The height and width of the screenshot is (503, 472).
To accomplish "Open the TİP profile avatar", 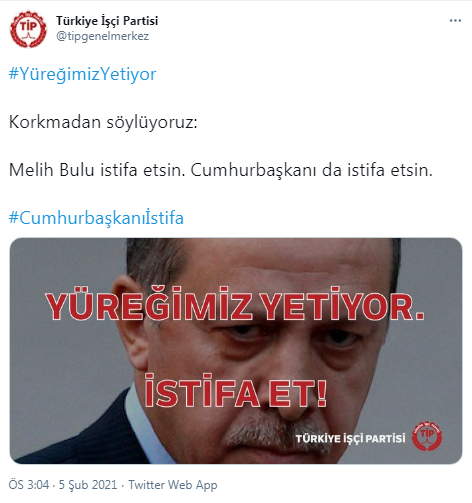I will pos(28,29).
